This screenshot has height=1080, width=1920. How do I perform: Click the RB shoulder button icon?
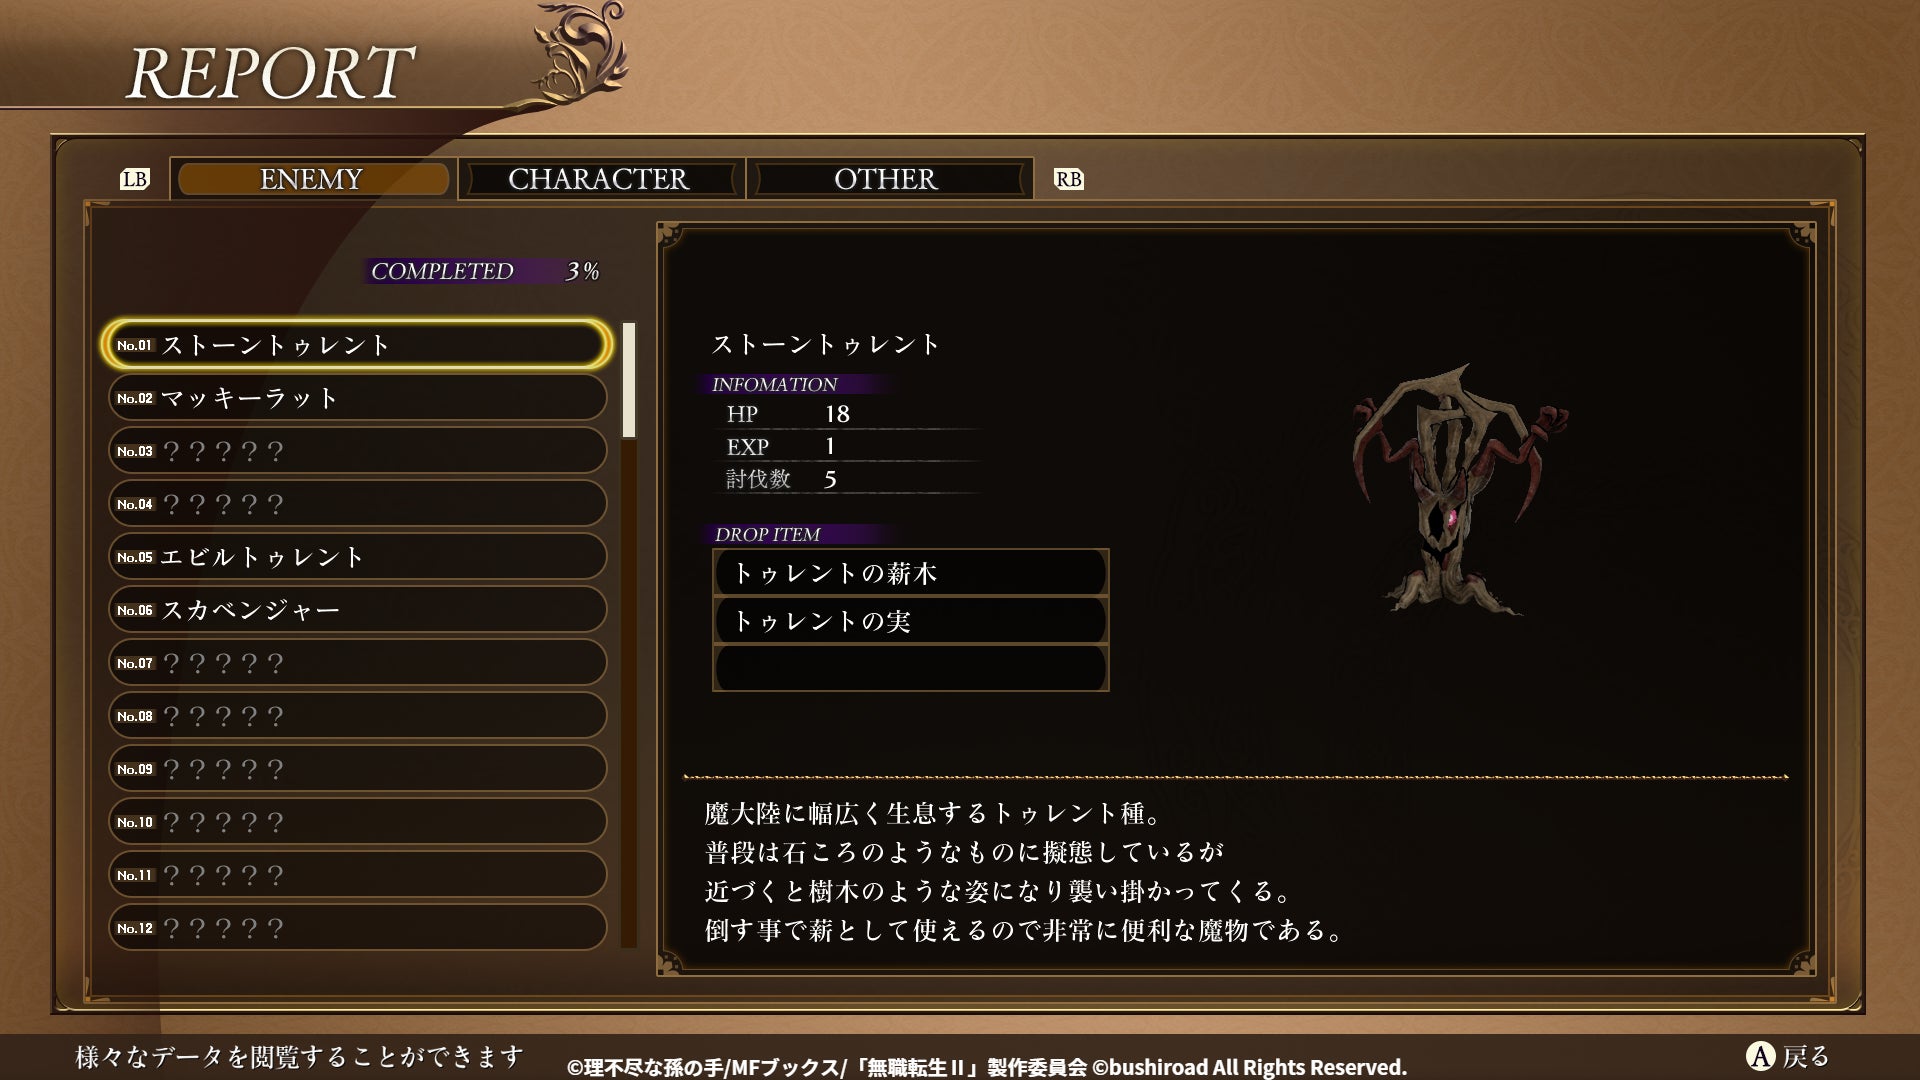pyautogui.click(x=1068, y=179)
